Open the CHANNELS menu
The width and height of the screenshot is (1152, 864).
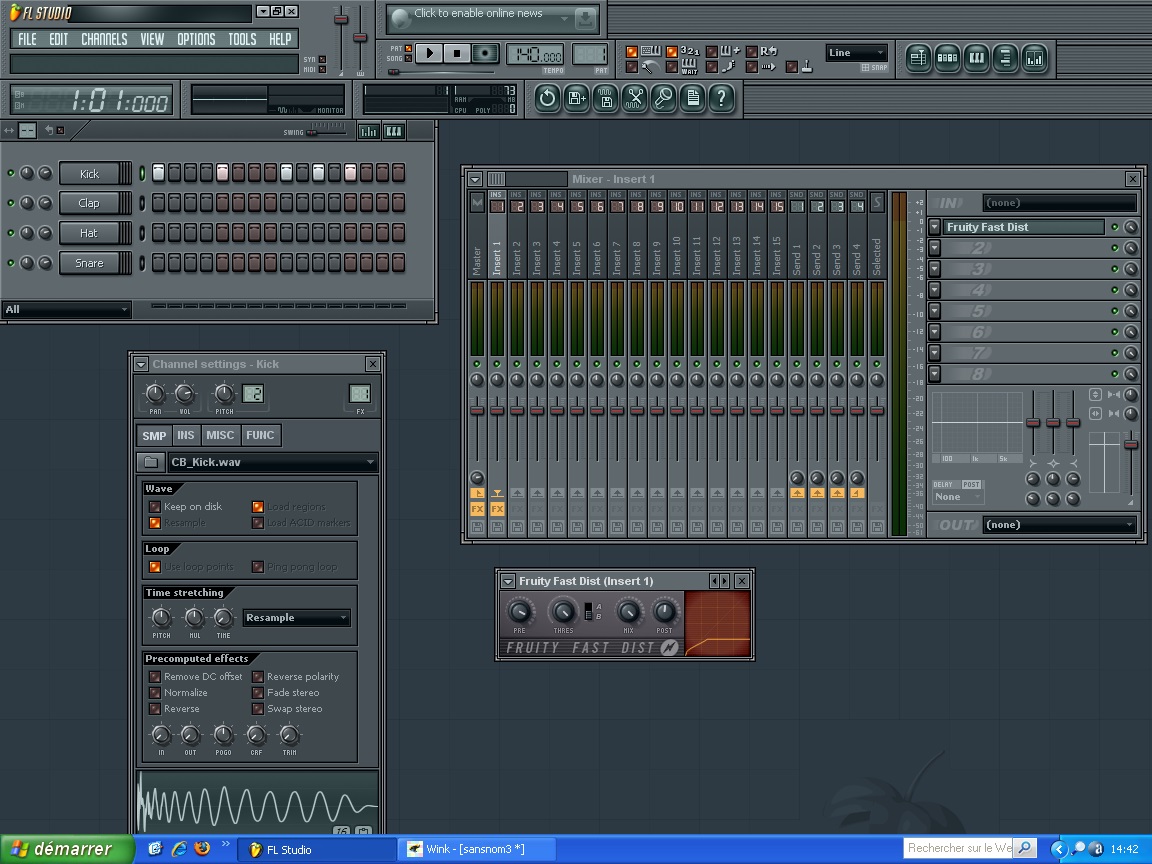point(104,39)
